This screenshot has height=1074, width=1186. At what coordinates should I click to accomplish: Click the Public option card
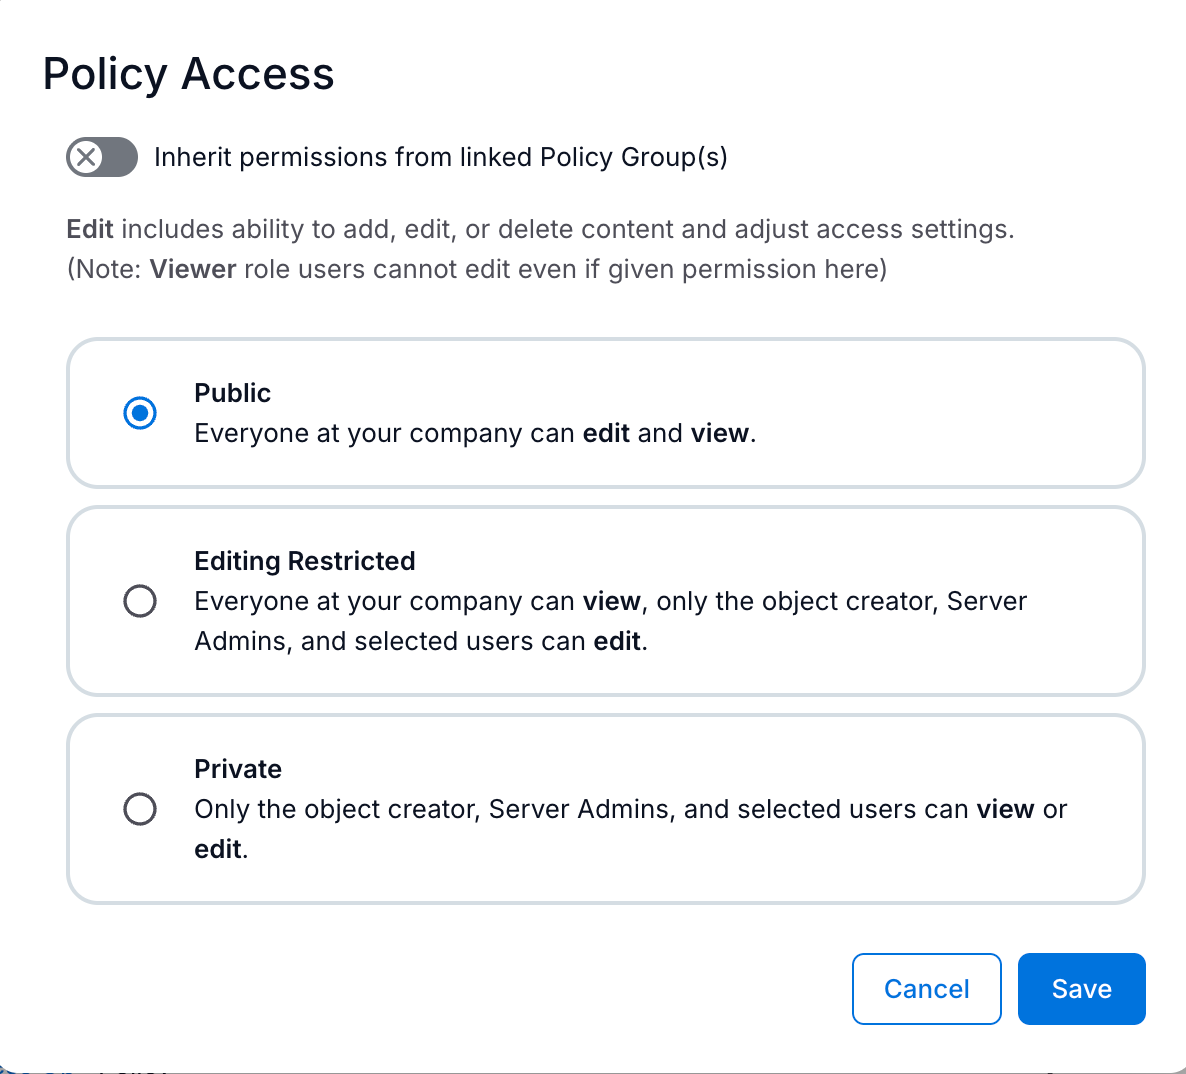(605, 412)
